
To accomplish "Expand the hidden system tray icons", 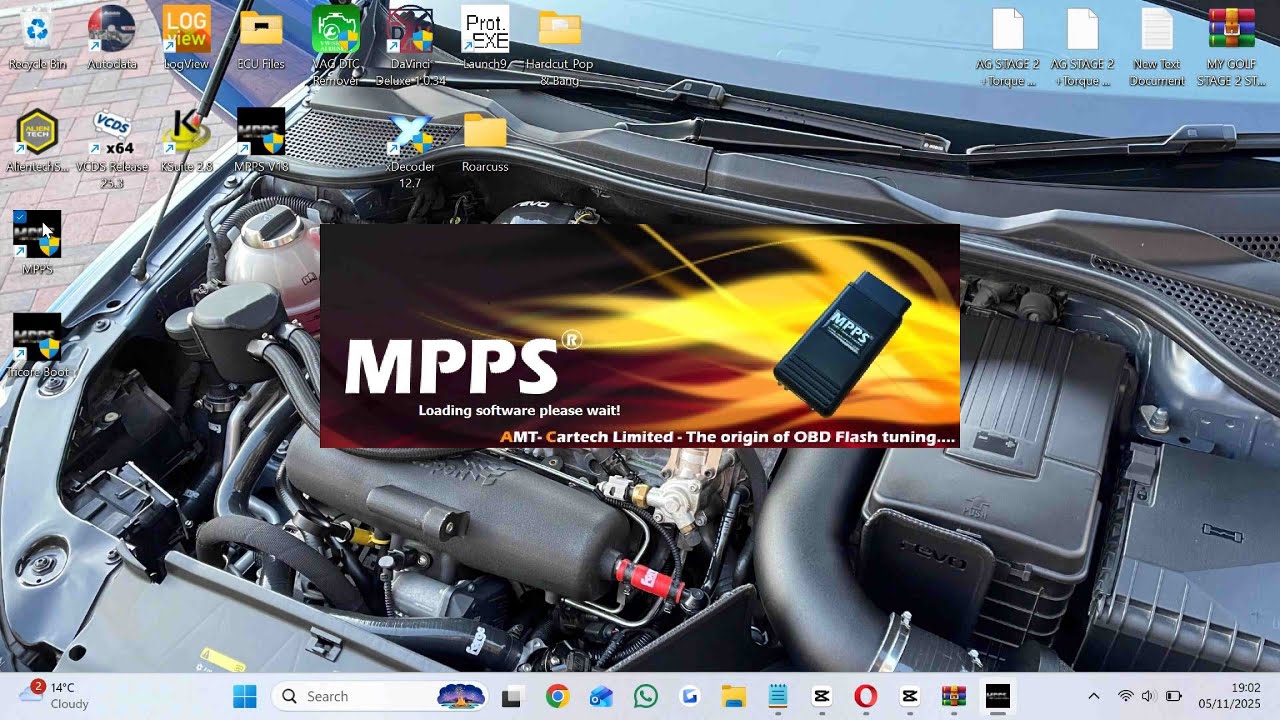I will coord(1093,696).
